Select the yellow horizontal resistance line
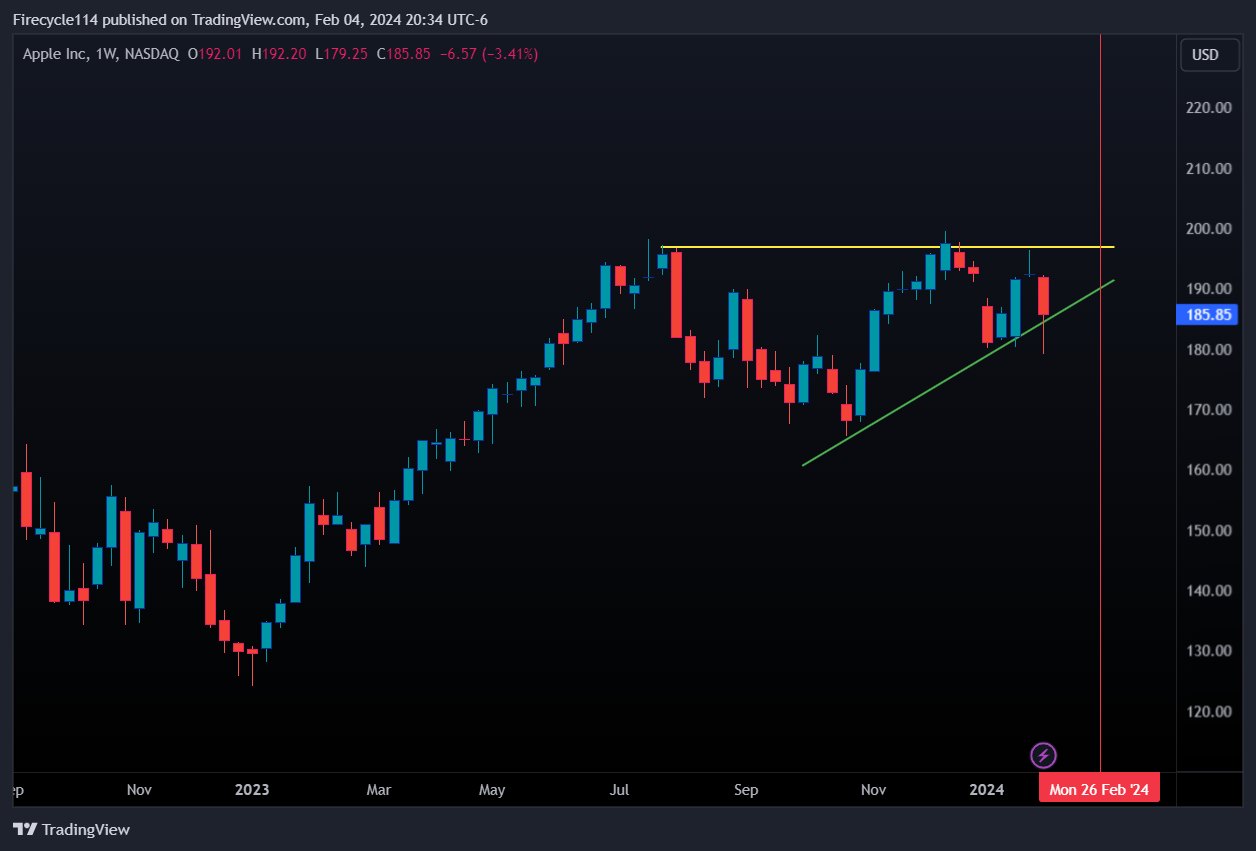Viewport: 1256px width, 851px height. pos(888,247)
